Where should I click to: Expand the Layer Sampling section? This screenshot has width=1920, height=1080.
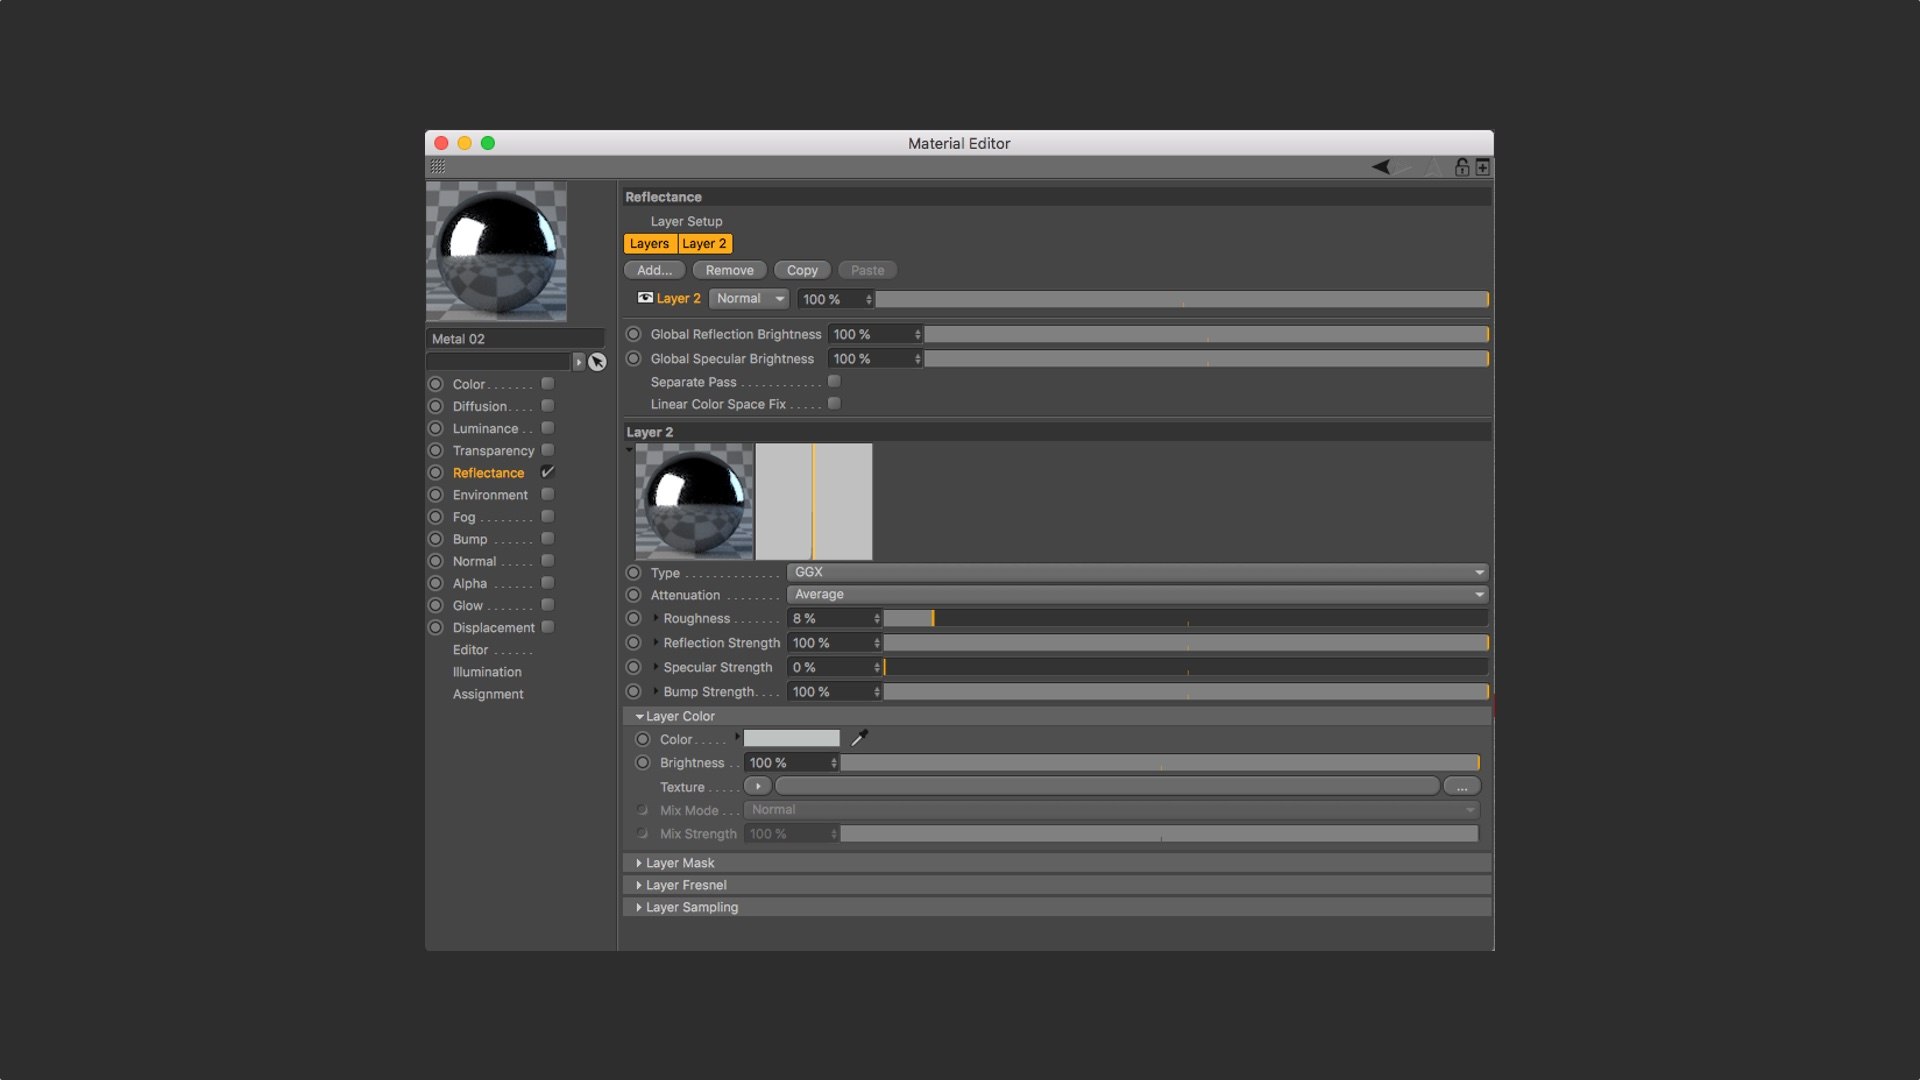pyautogui.click(x=1057, y=906)
